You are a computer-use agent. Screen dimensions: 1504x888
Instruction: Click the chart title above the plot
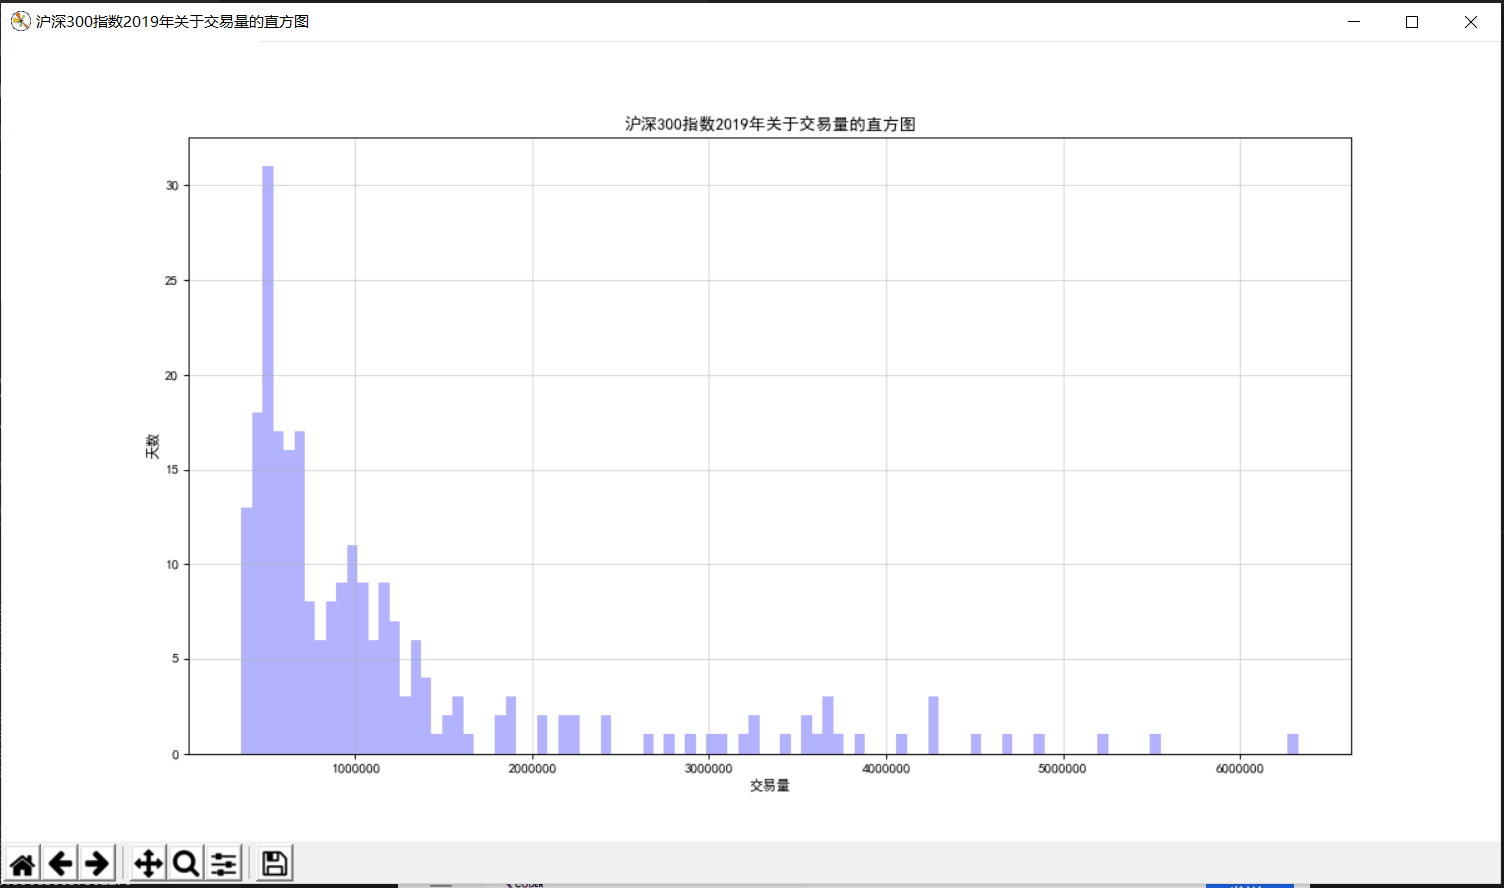pyautogui.click(x=770, y=124)
